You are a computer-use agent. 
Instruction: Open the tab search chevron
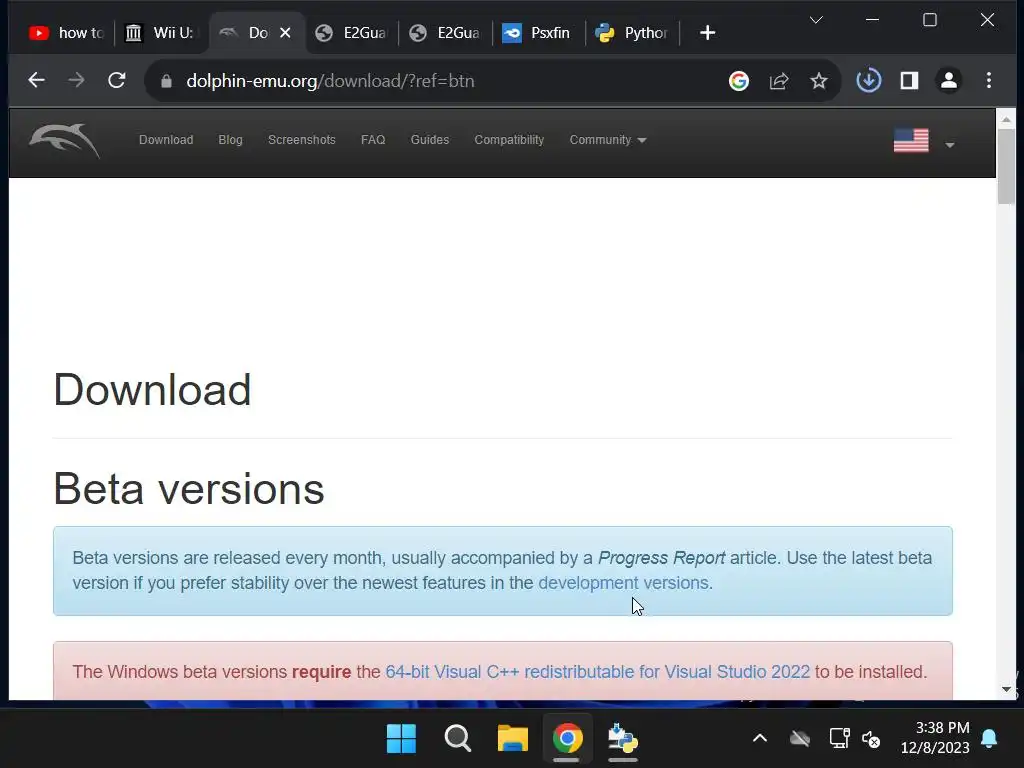[x=816, y=20]
